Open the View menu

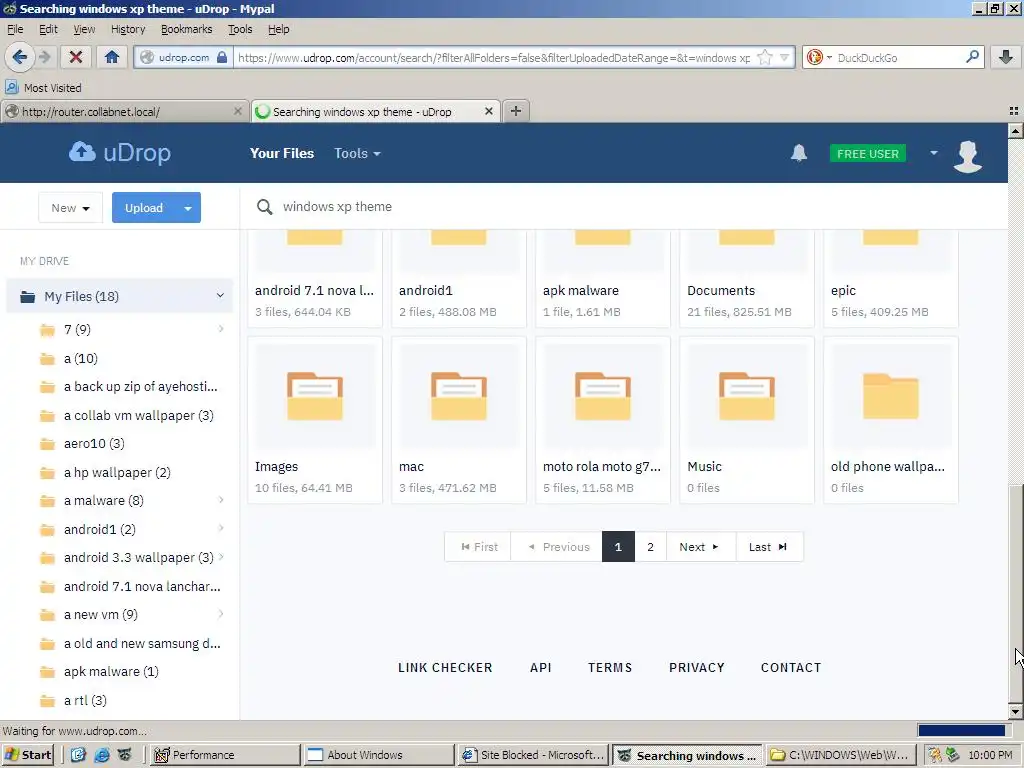pyautogui.click(x=84, y=29)
